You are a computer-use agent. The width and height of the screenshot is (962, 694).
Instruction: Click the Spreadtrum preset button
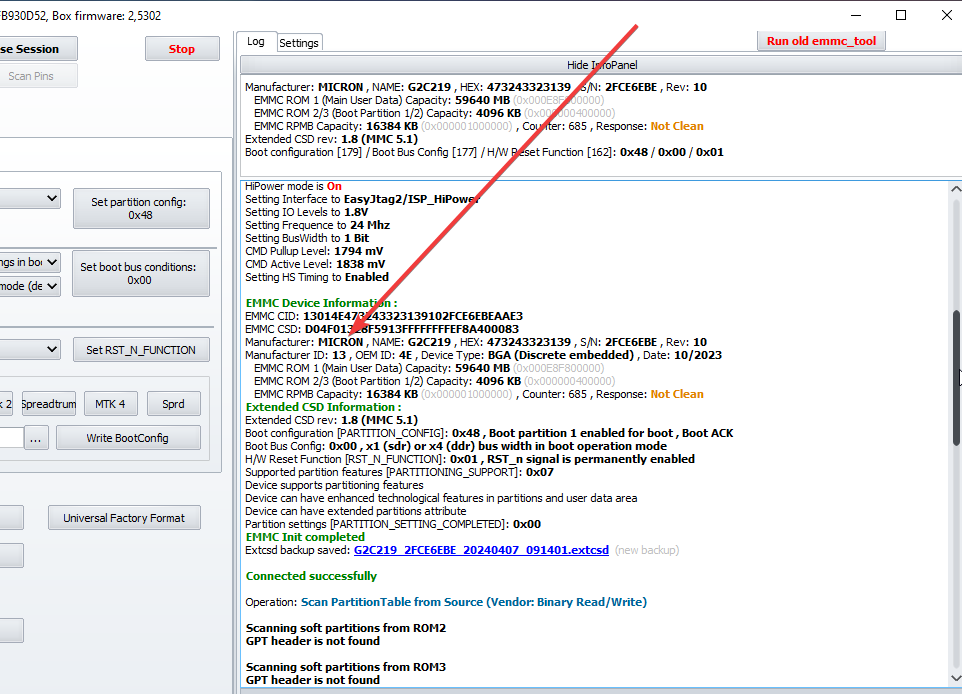click(x=49, y=404)
